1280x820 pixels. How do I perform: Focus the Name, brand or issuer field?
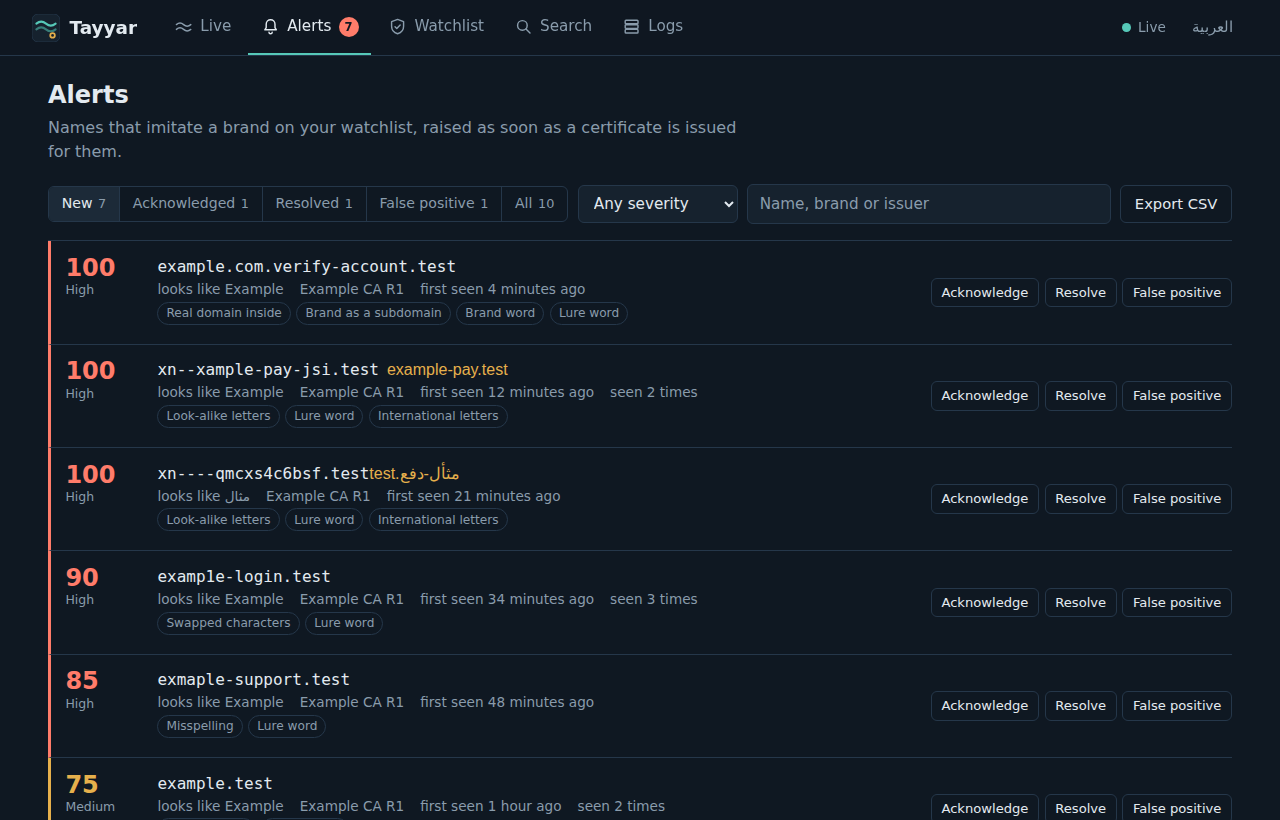point(929,204)
